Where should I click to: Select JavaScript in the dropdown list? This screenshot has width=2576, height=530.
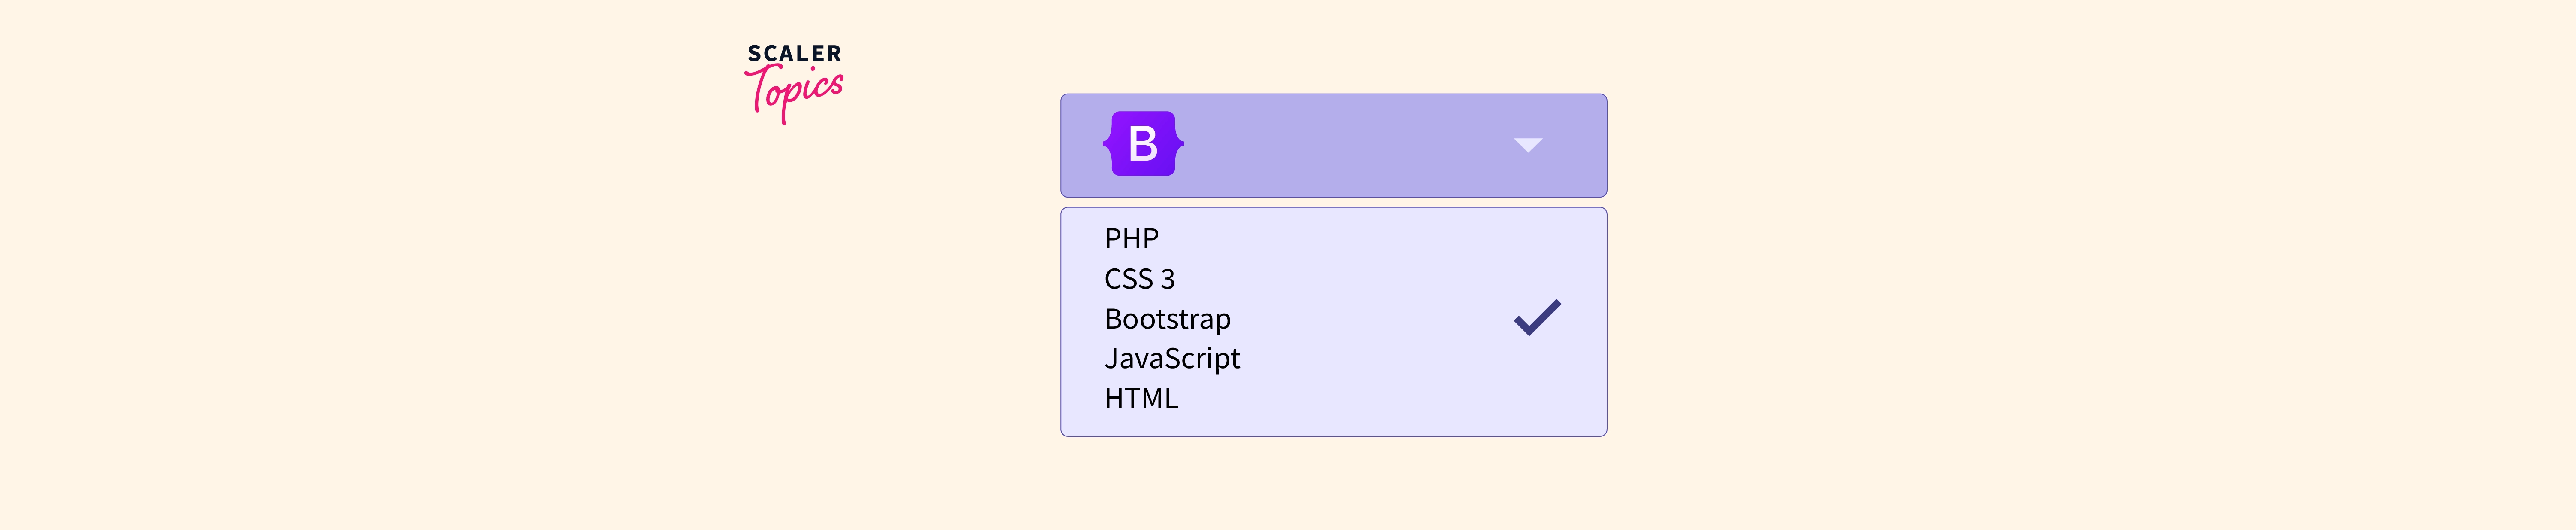pyautogui.click(x=1172, y=358)
